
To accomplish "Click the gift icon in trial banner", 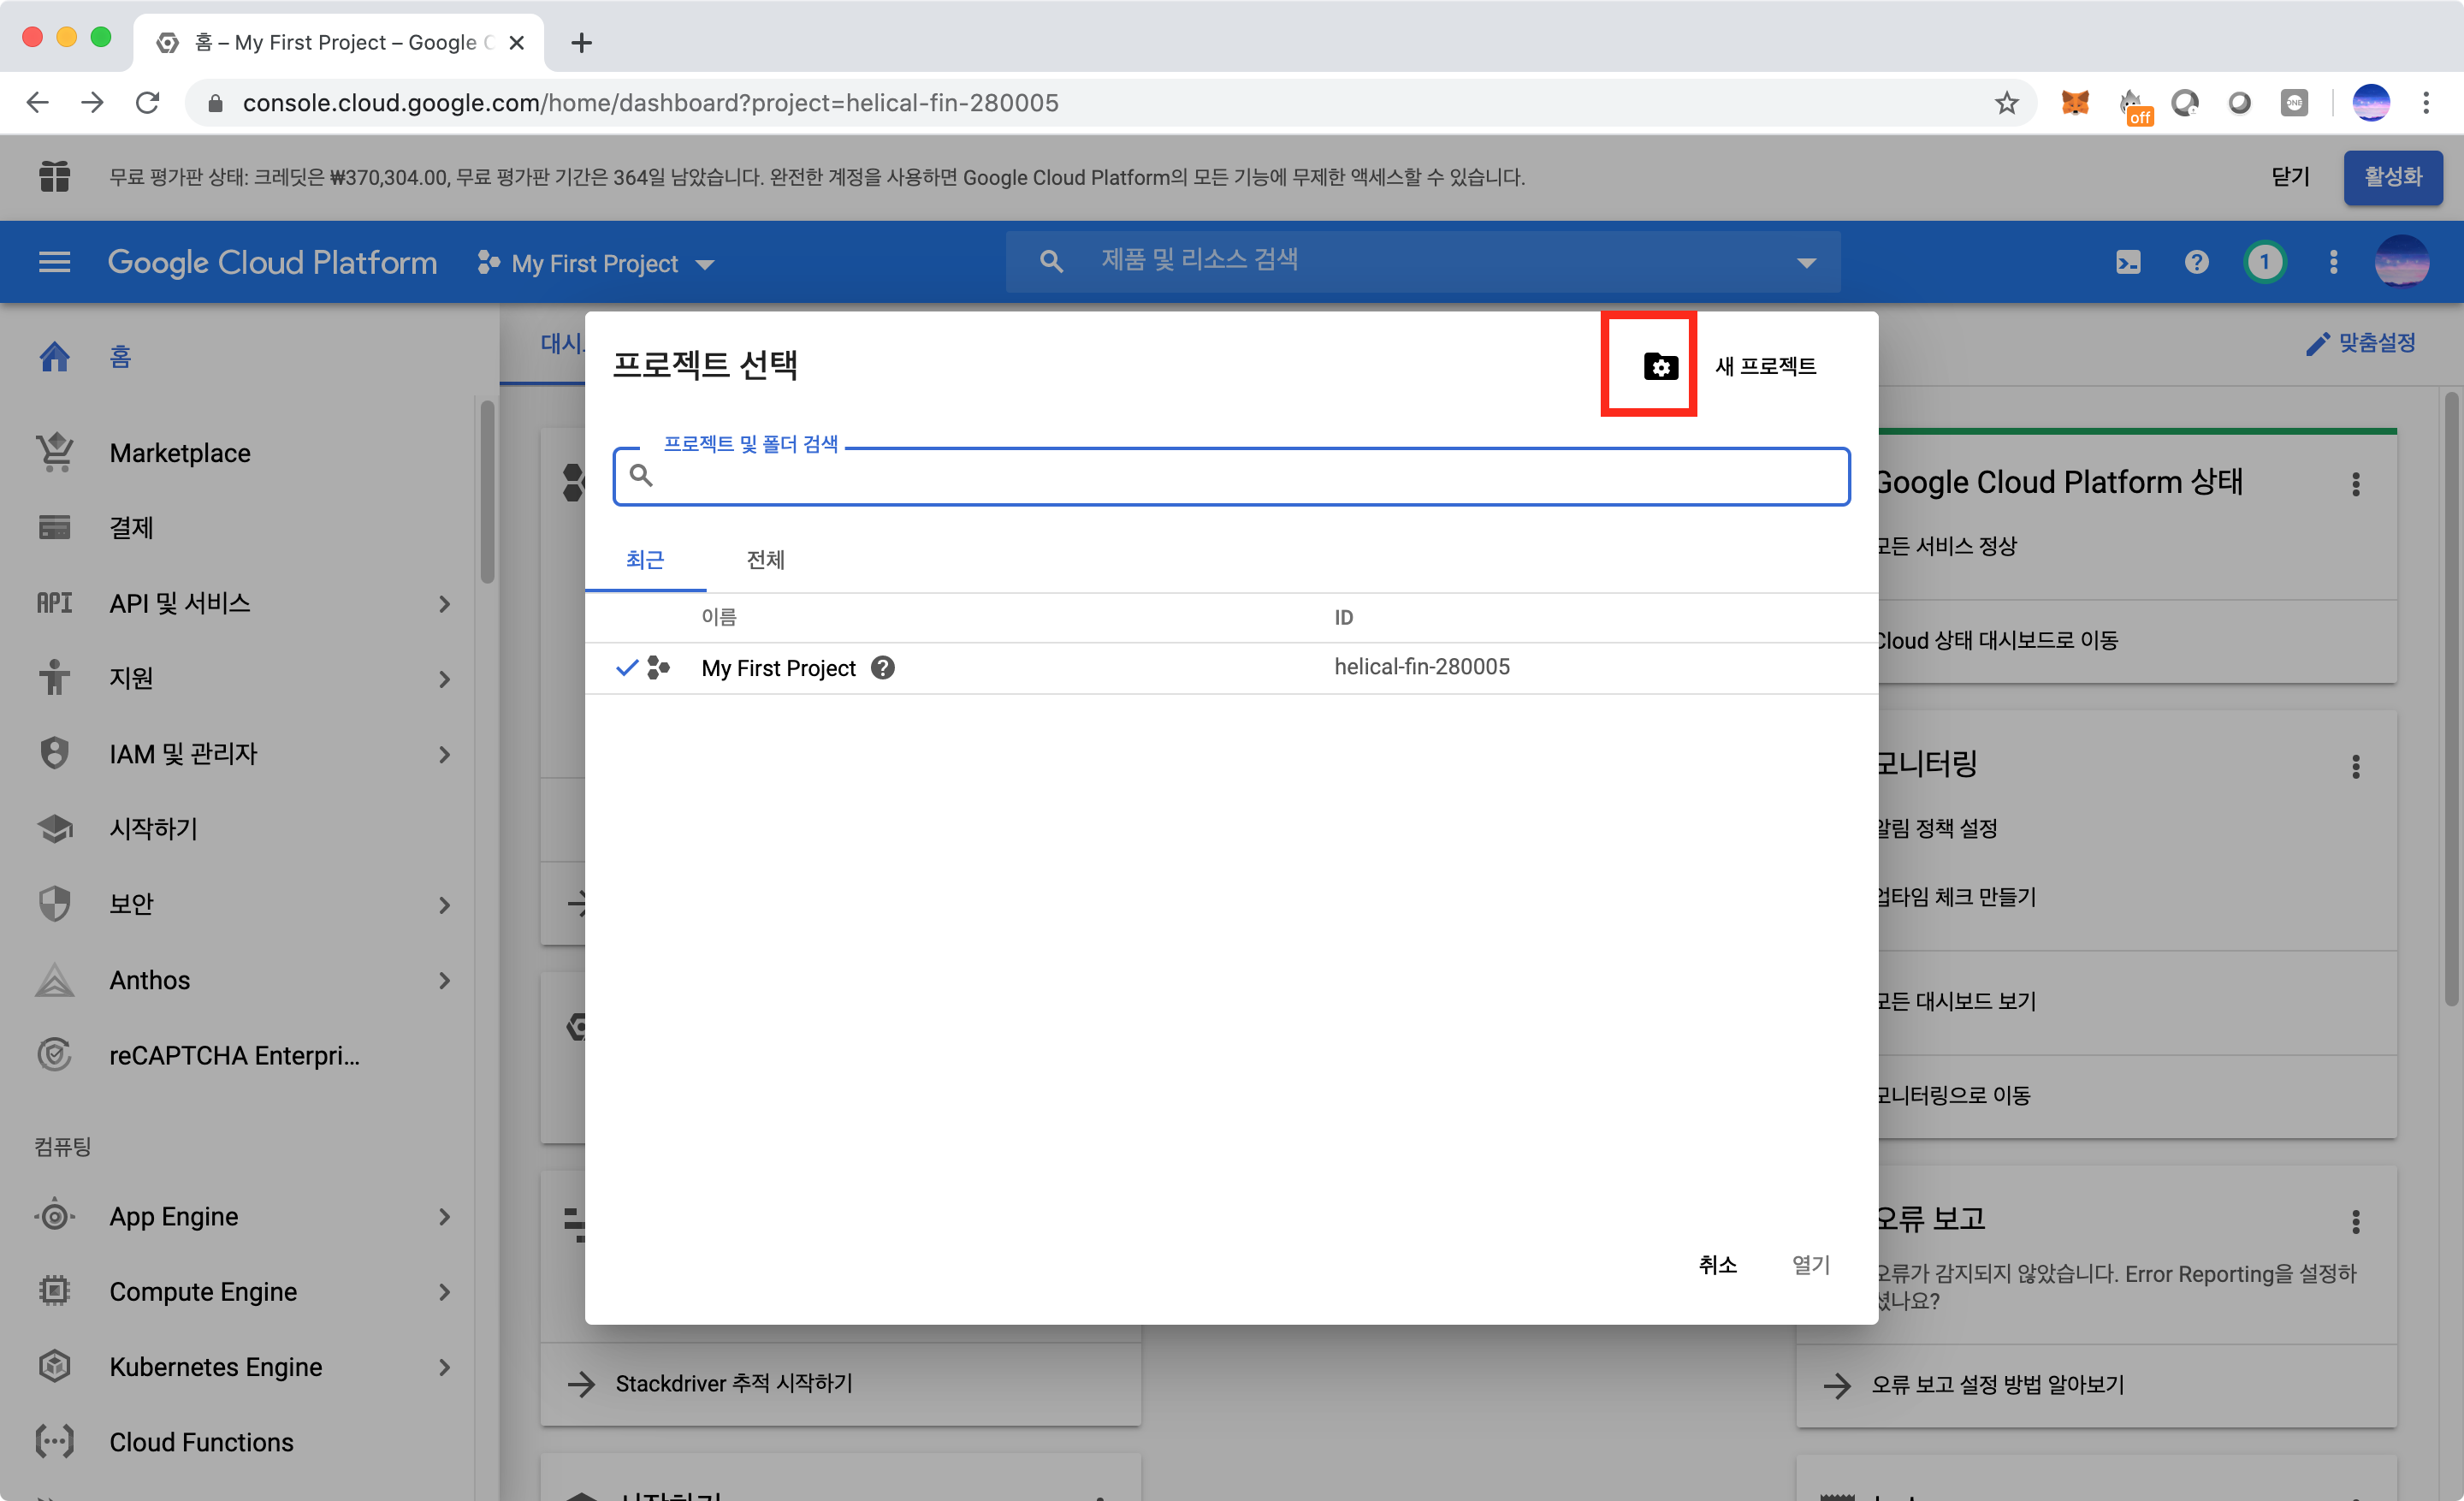I will click(x=54, y=177).
